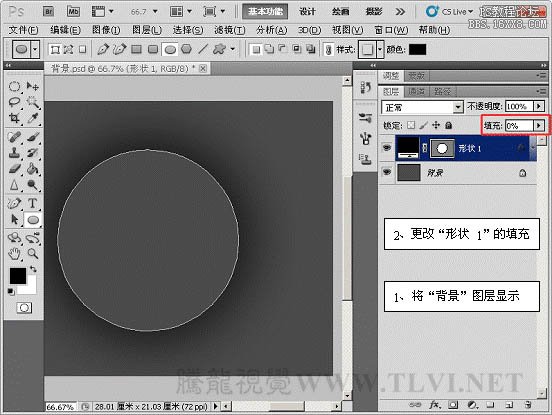Viewport: 552px width, 415px height.
Task: Expand the 填充 fill slider arrow
Action: 539,125
